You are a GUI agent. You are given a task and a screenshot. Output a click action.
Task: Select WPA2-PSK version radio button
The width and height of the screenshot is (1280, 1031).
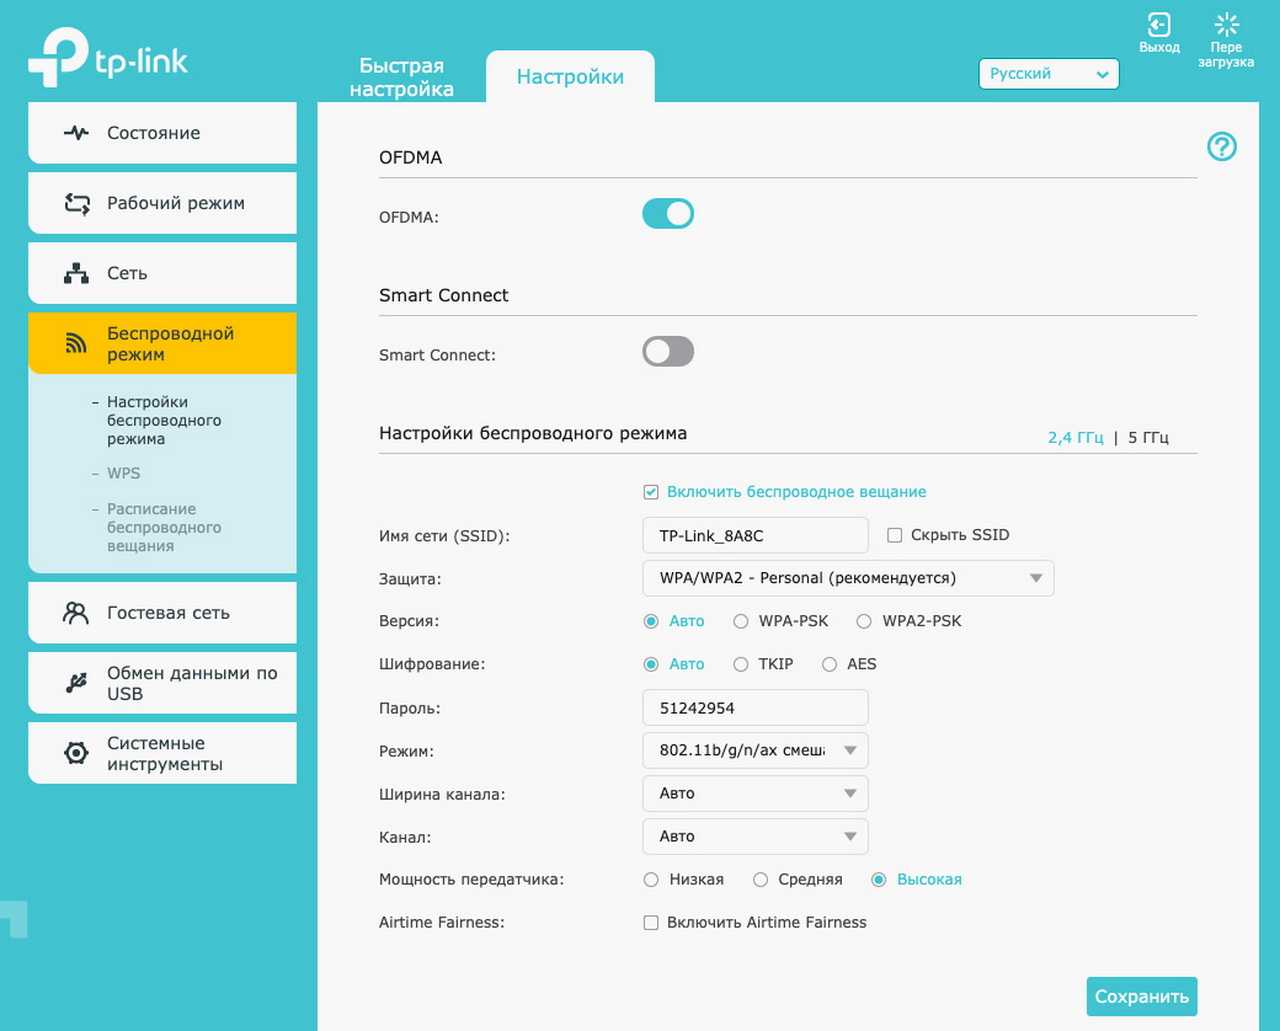[864, 621]
